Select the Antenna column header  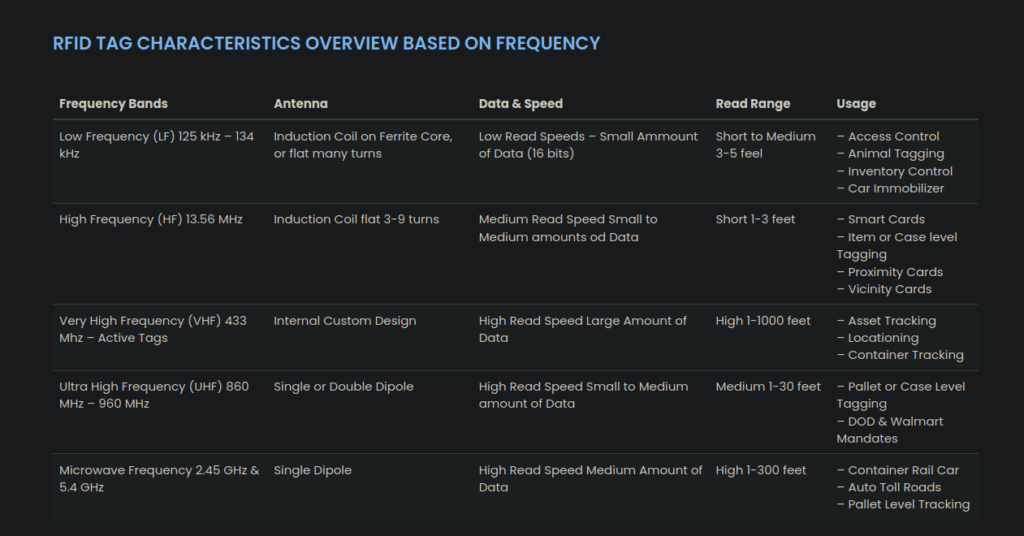click(x=300, y=103)
